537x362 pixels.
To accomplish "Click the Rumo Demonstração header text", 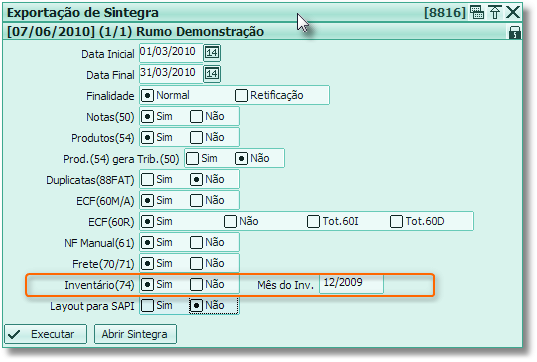I will pos(200,32).
